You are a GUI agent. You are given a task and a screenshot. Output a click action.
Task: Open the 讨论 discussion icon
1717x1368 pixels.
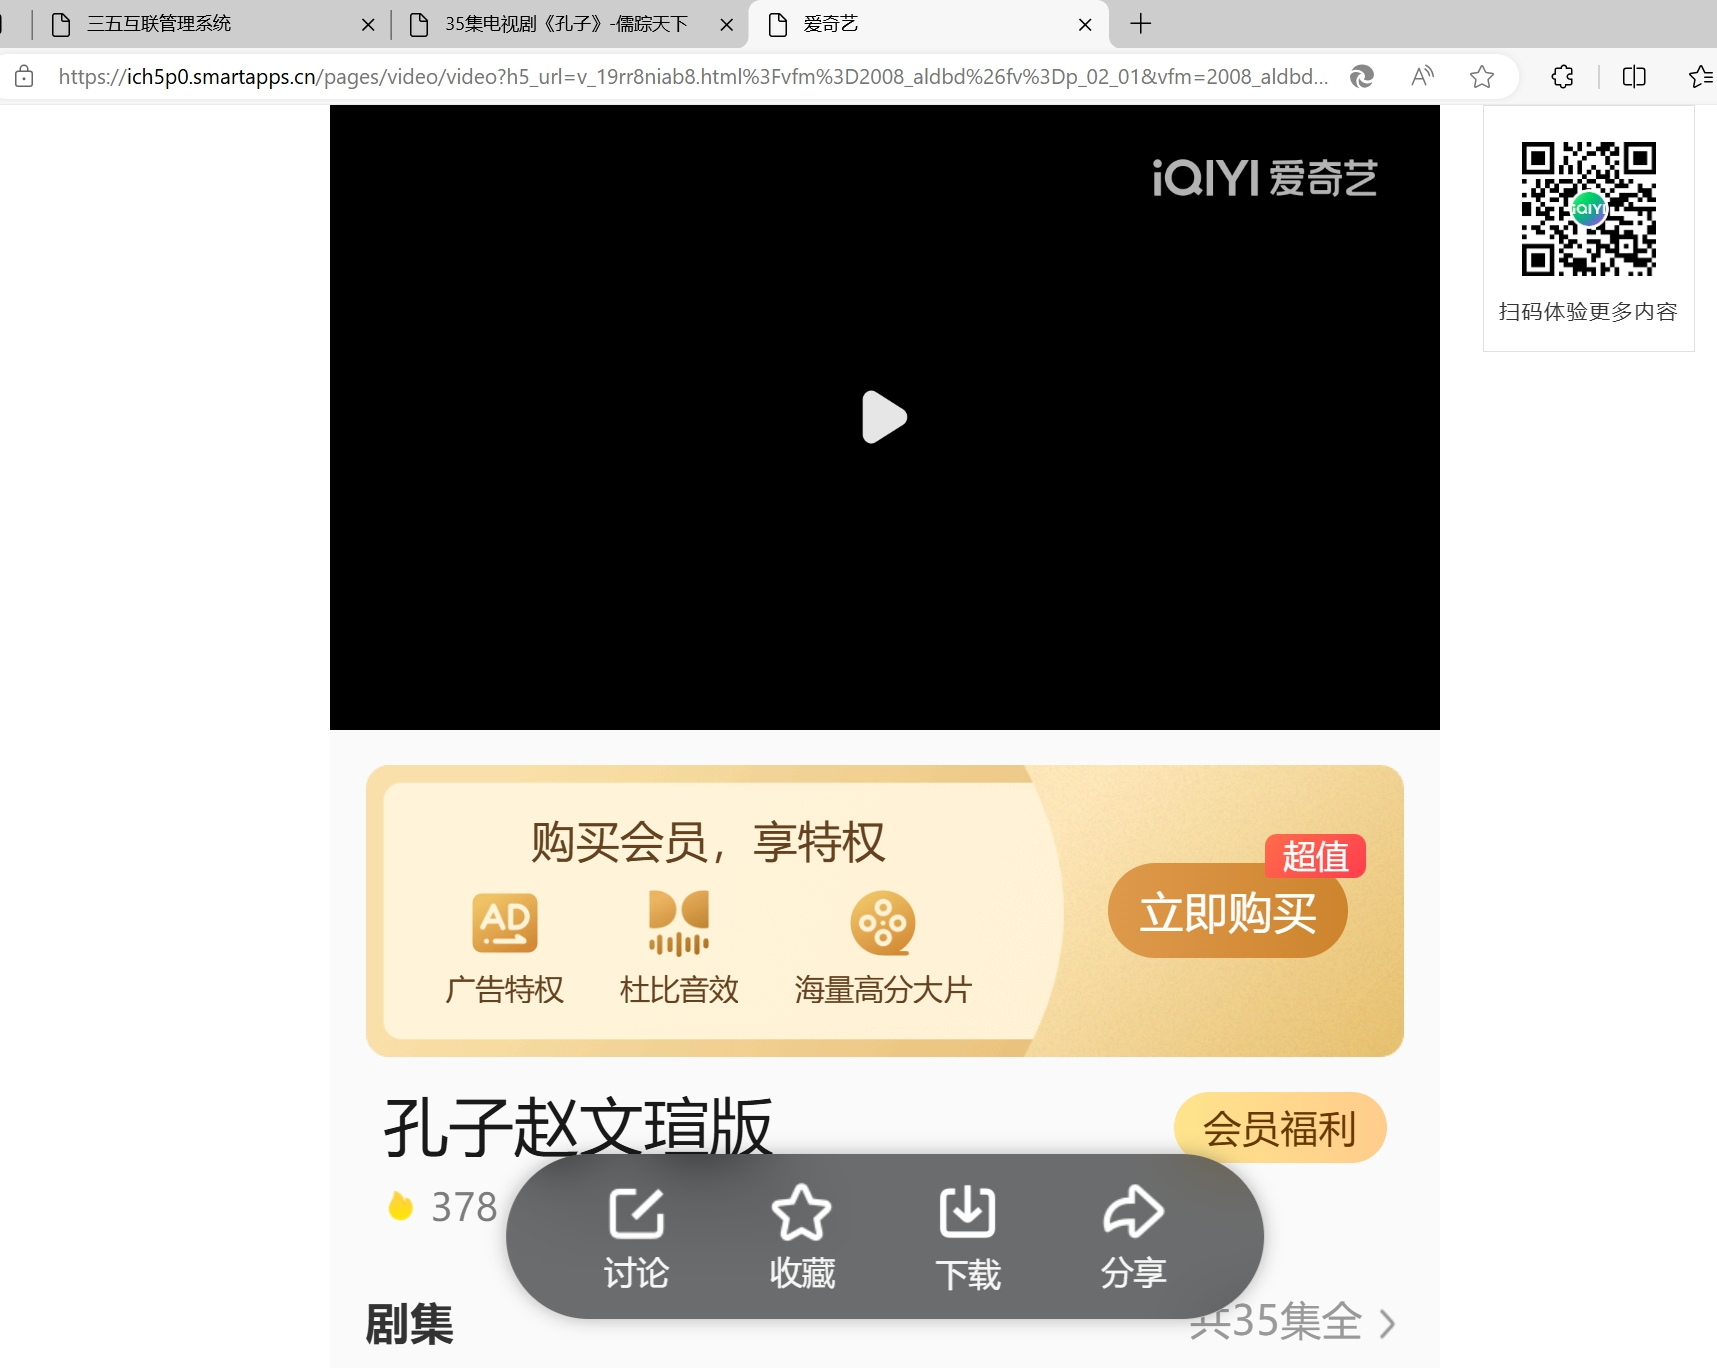[x=636, y=1213]
